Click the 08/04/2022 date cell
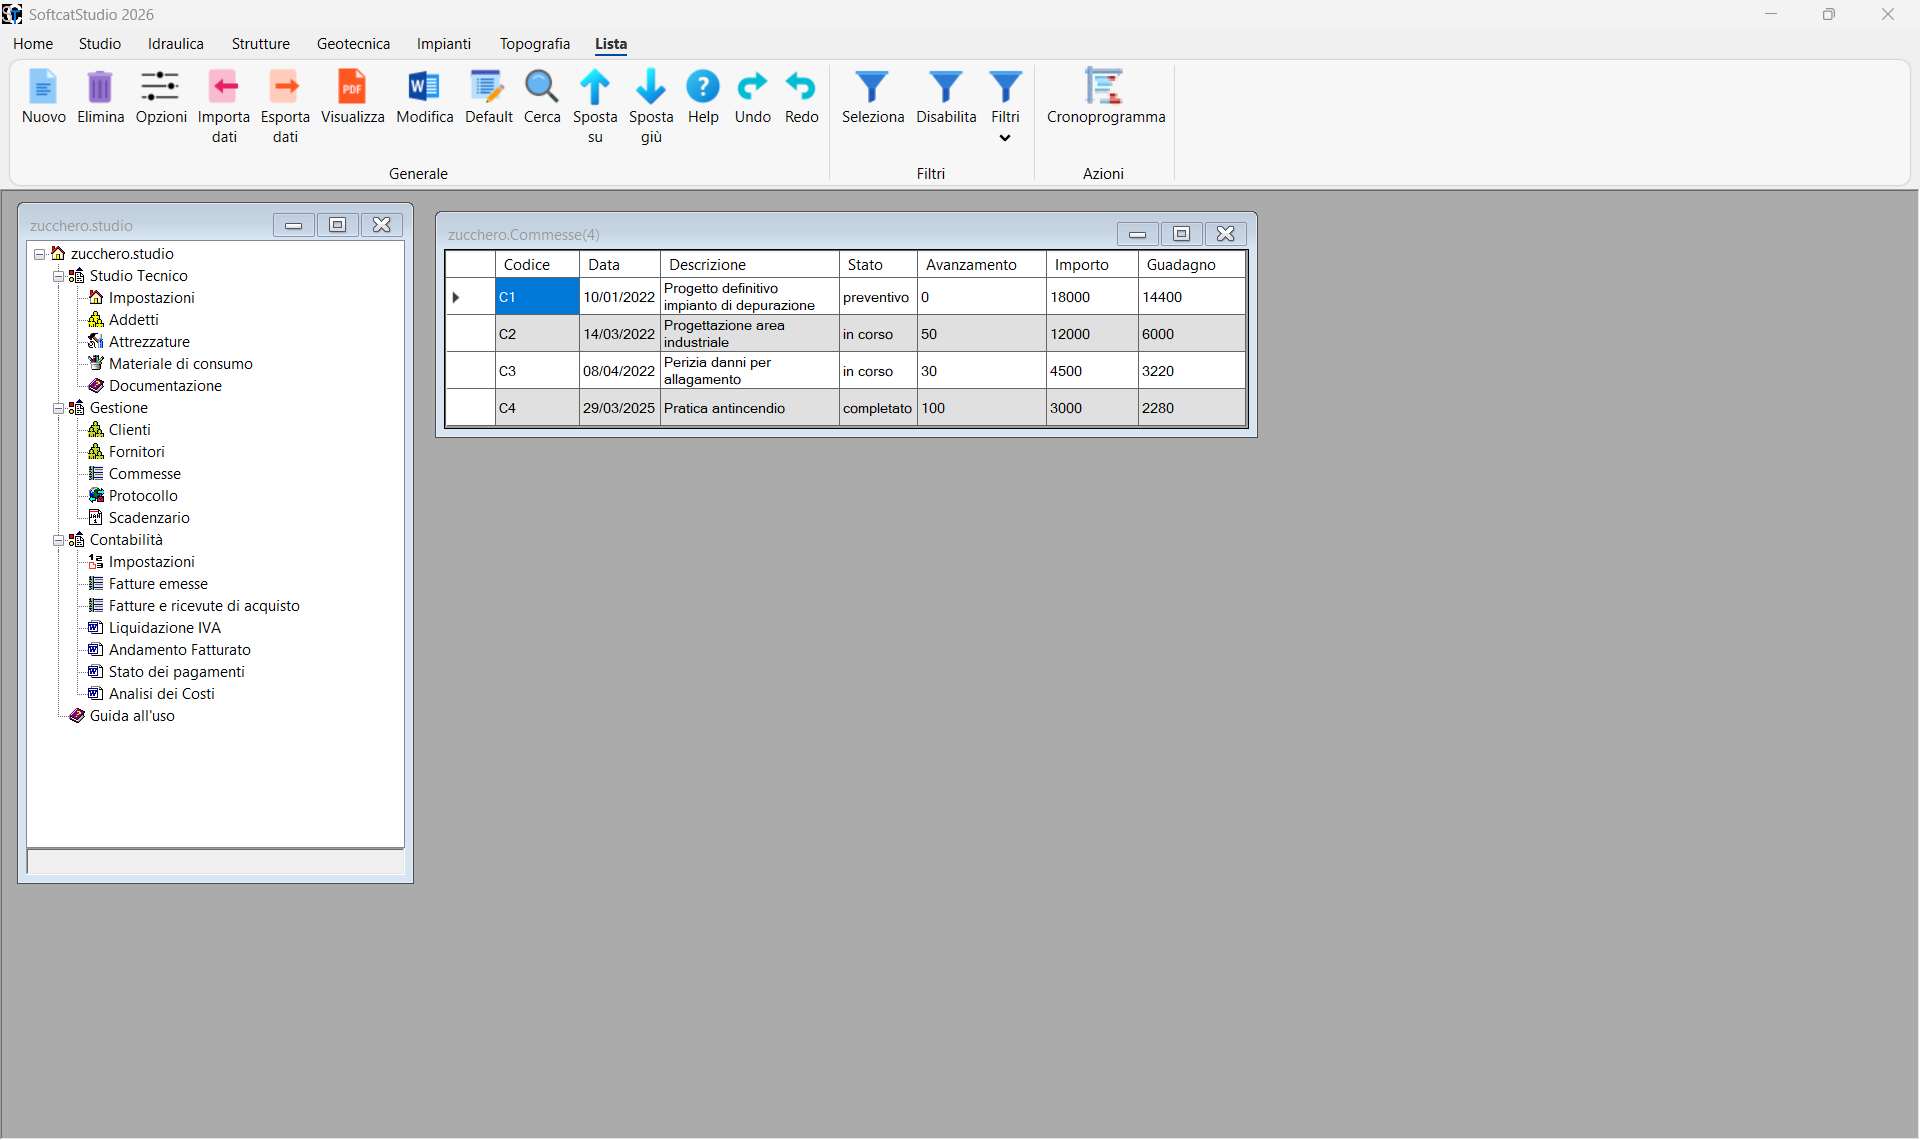Screen dimensions: 1920x1140 619,371
